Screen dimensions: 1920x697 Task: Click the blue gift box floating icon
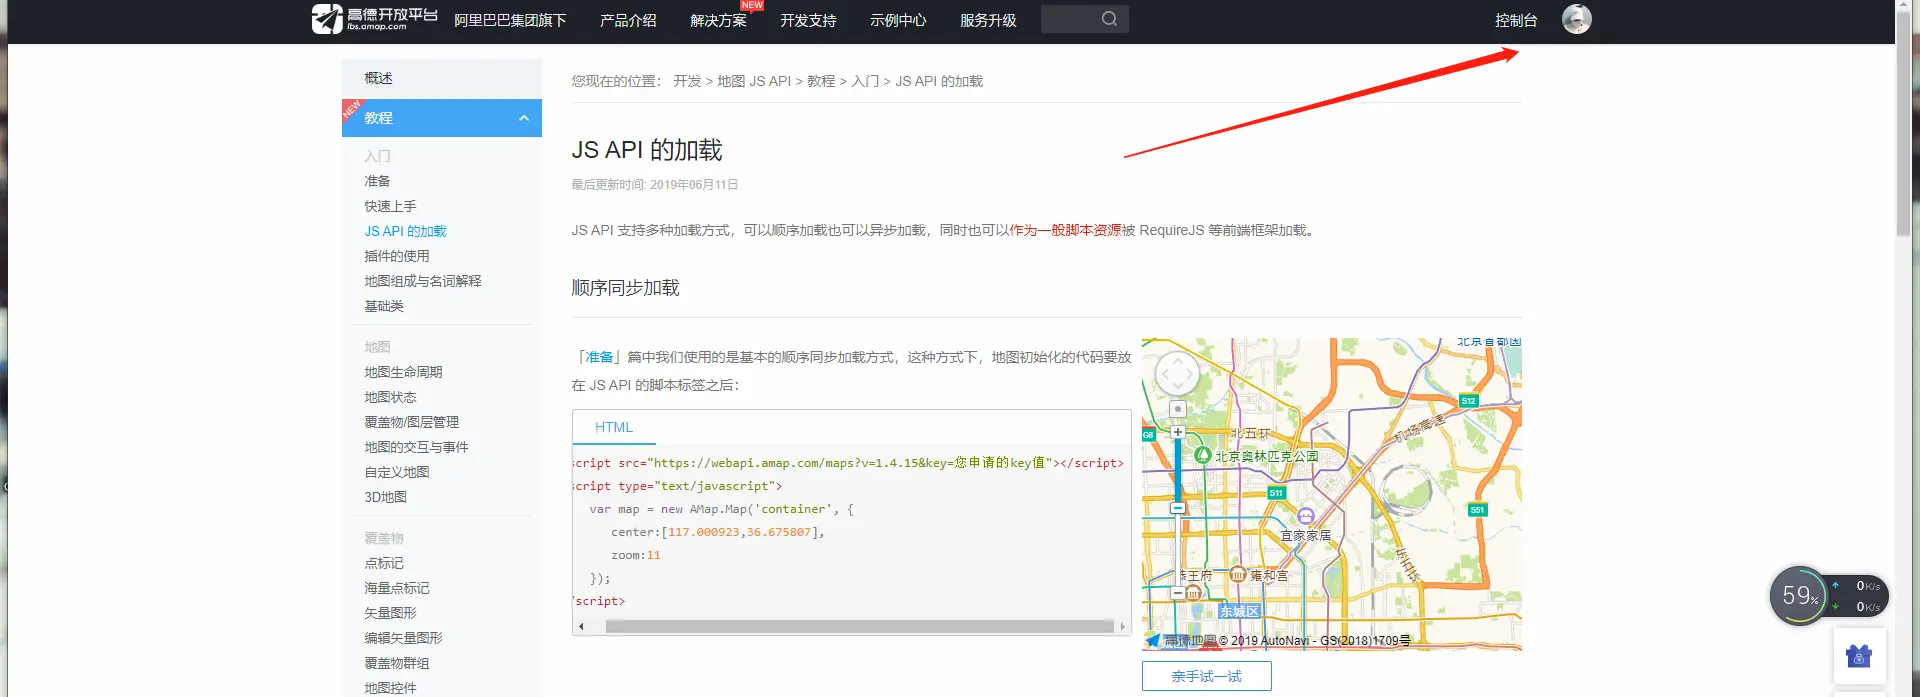(1859, 656)
